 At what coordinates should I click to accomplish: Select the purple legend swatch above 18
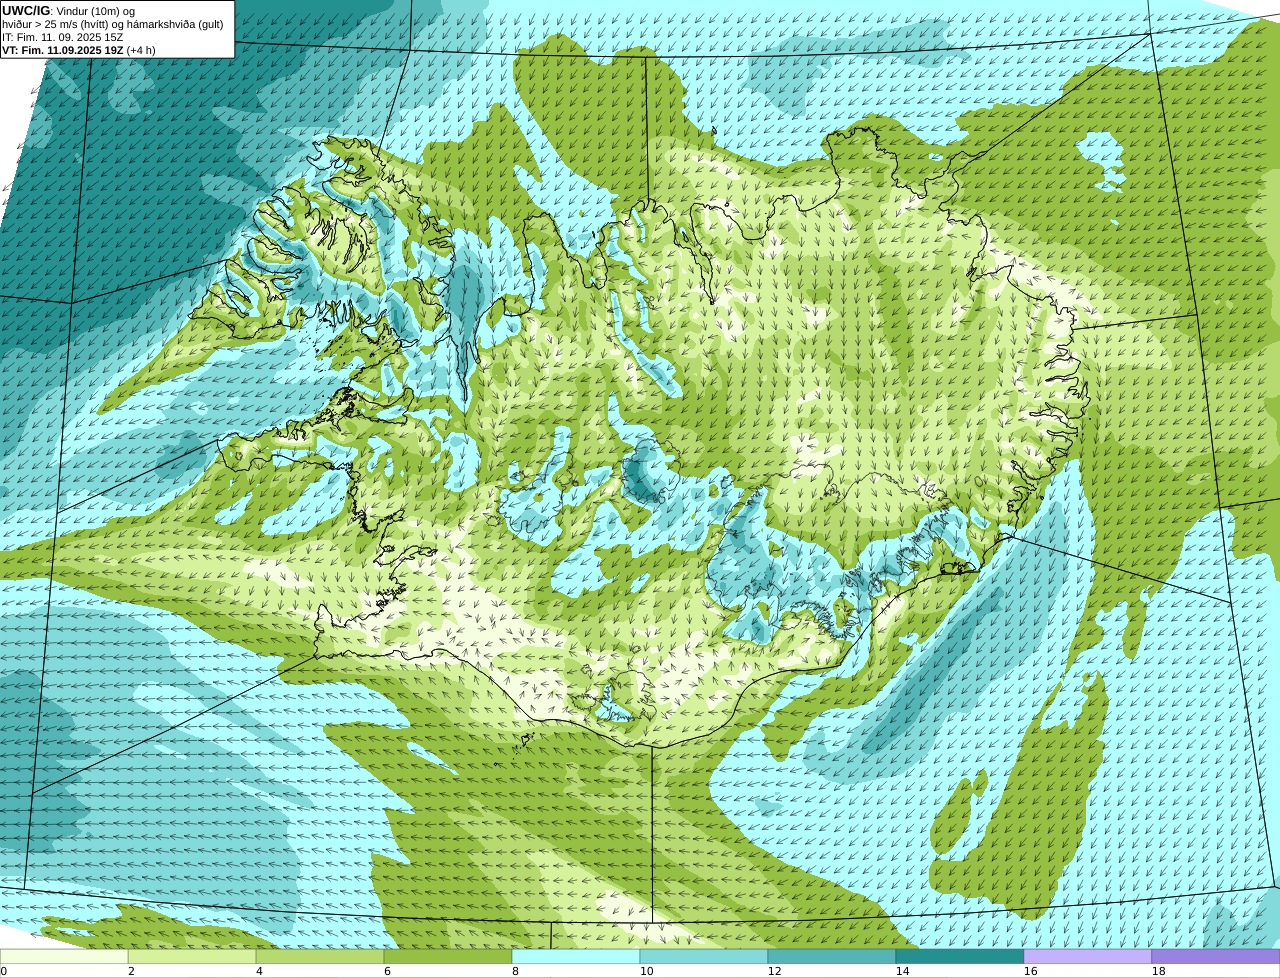1216,956
